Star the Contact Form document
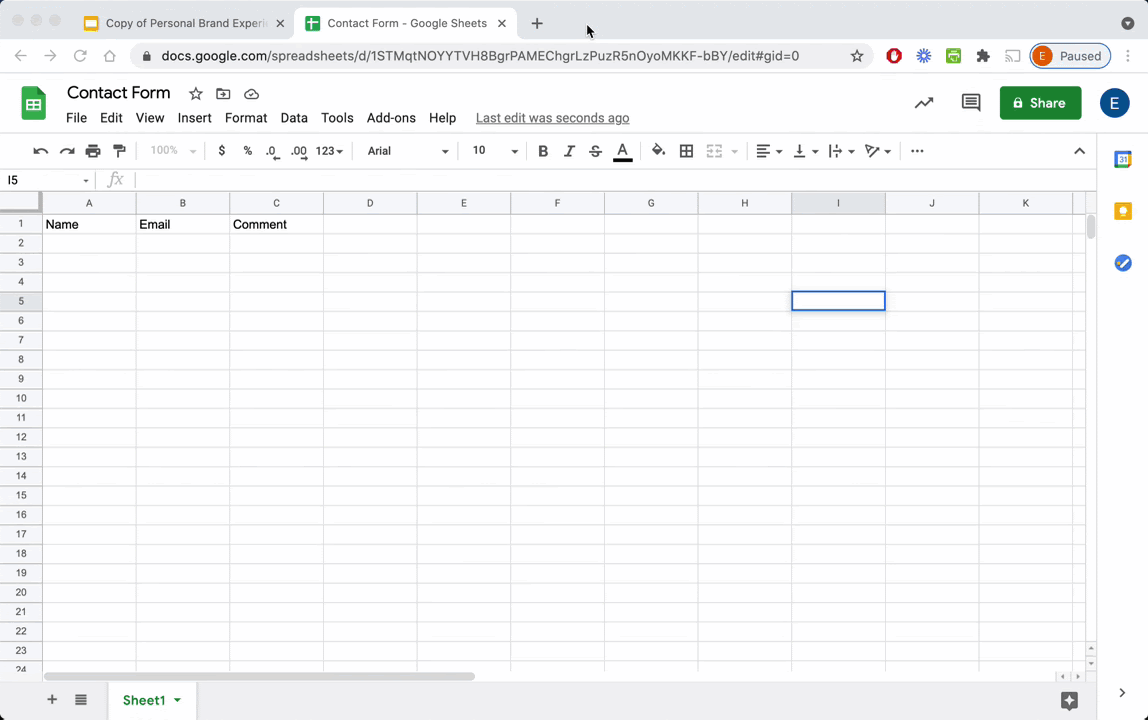The image size is (1148, 720). [x=195, y=94]
